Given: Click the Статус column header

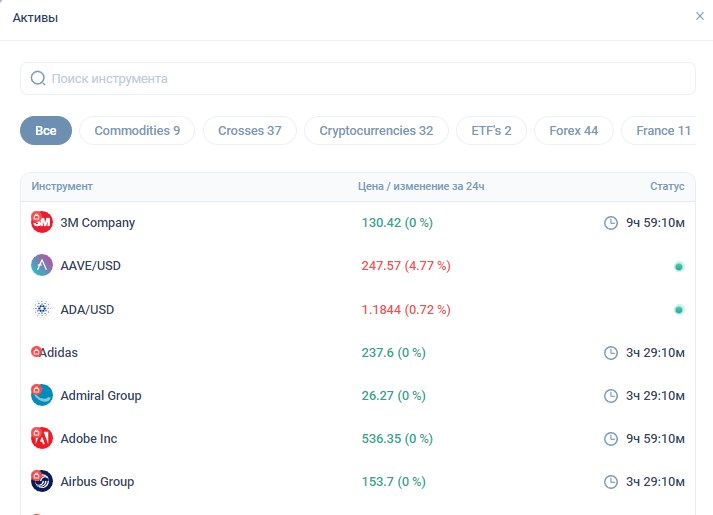Looking at the screenshot, I should [667, 186].
